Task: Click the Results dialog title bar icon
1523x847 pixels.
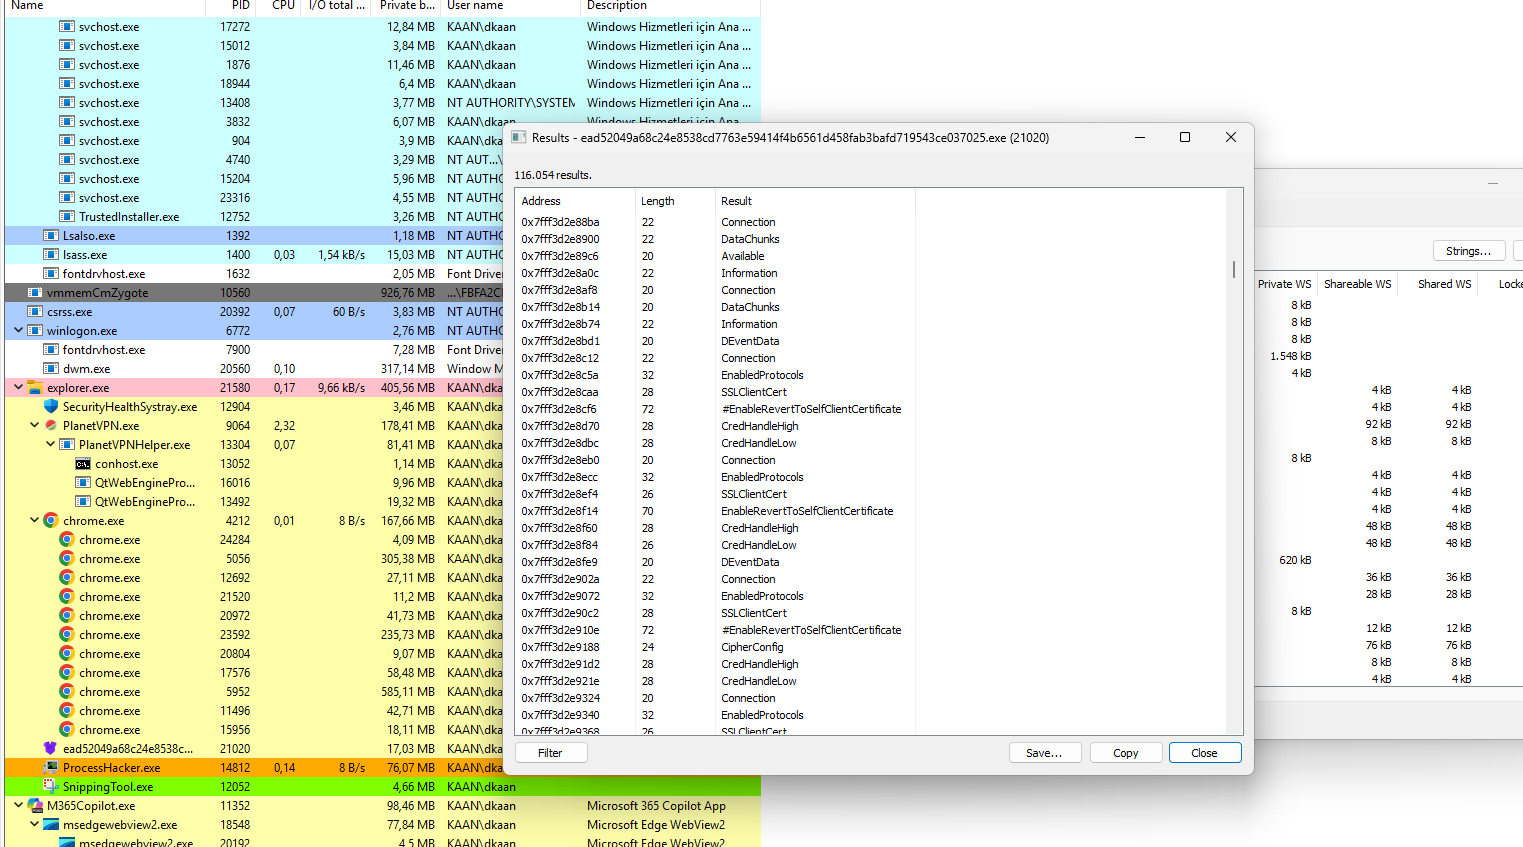Action: 518,138
